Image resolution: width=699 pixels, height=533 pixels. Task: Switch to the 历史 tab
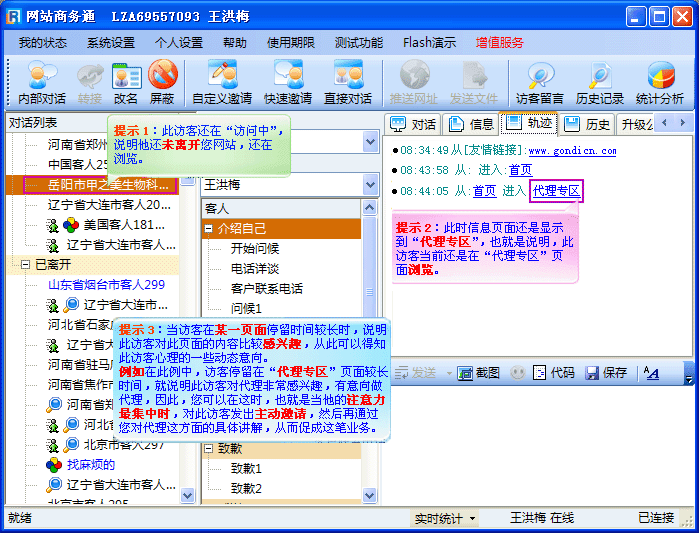[x=588, y=124]
